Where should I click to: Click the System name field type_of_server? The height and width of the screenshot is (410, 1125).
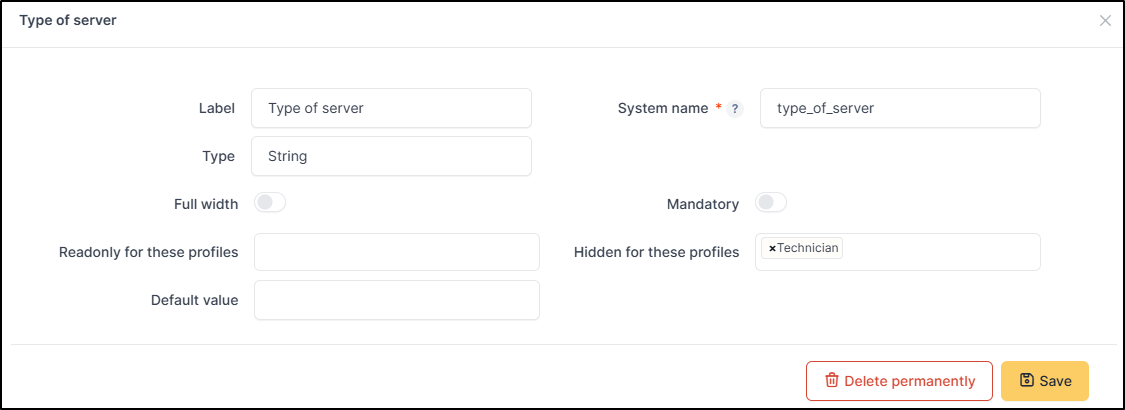click(x=900, y=108)
